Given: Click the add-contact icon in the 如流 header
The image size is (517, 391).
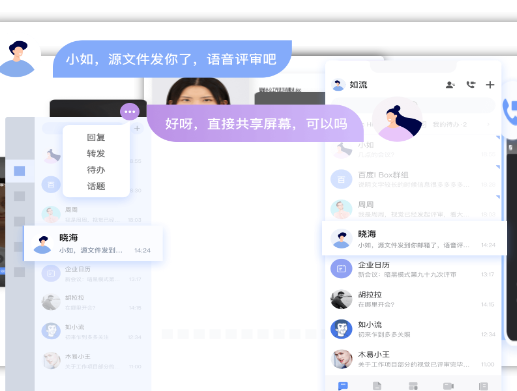Looking at the screenshot, I should click(450, 85).
